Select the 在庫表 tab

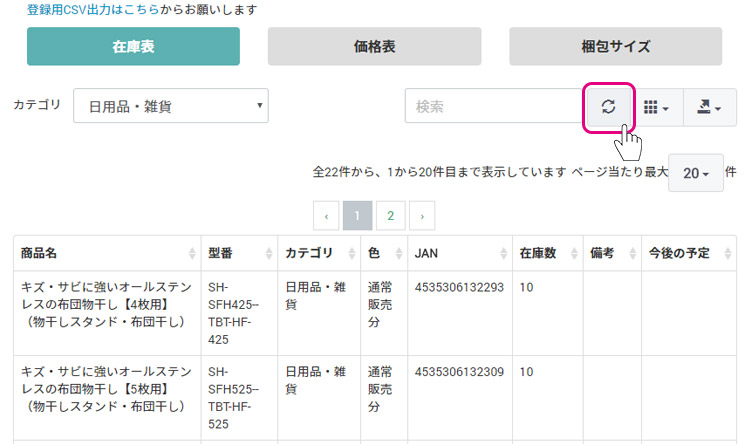tap(133, 46)
